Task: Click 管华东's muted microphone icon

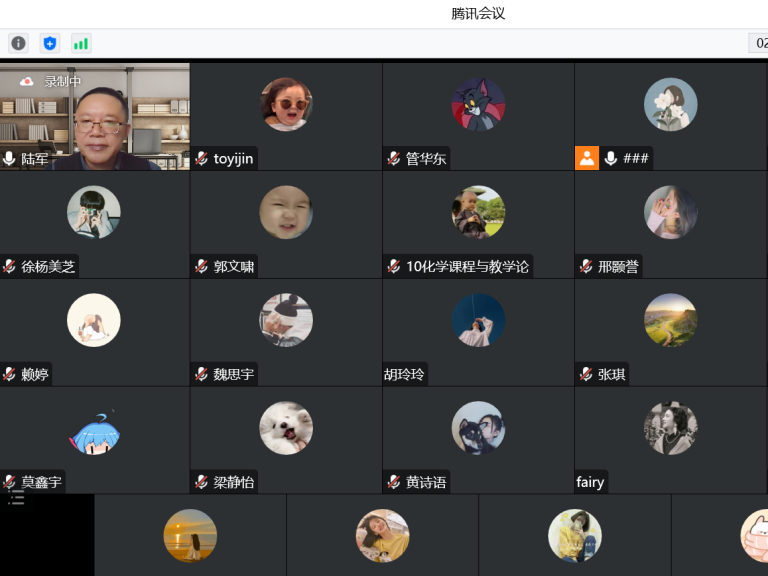Action: pyautogui.click(x=394, y=159)
